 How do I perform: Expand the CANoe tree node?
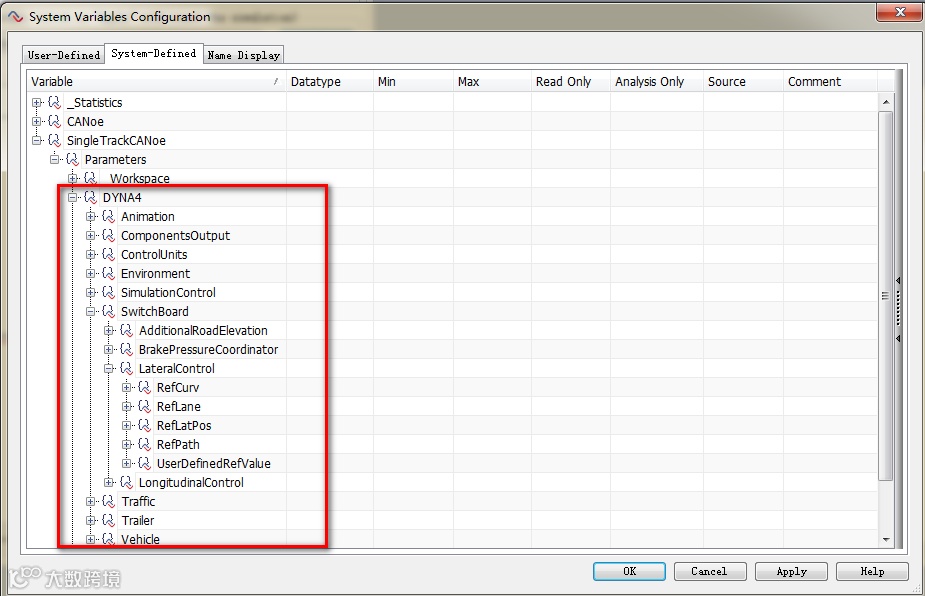[x=37, y=122]
